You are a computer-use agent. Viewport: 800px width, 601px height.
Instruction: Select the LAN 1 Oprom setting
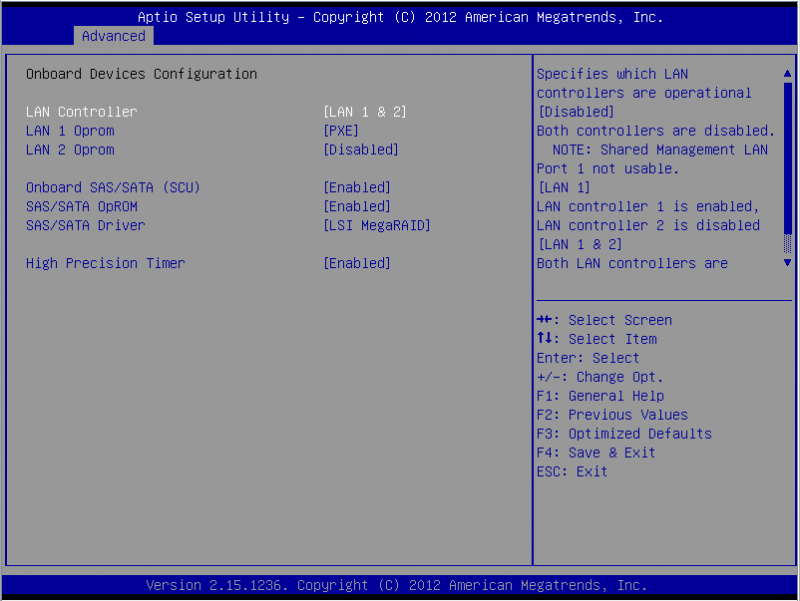click(70, 131)
